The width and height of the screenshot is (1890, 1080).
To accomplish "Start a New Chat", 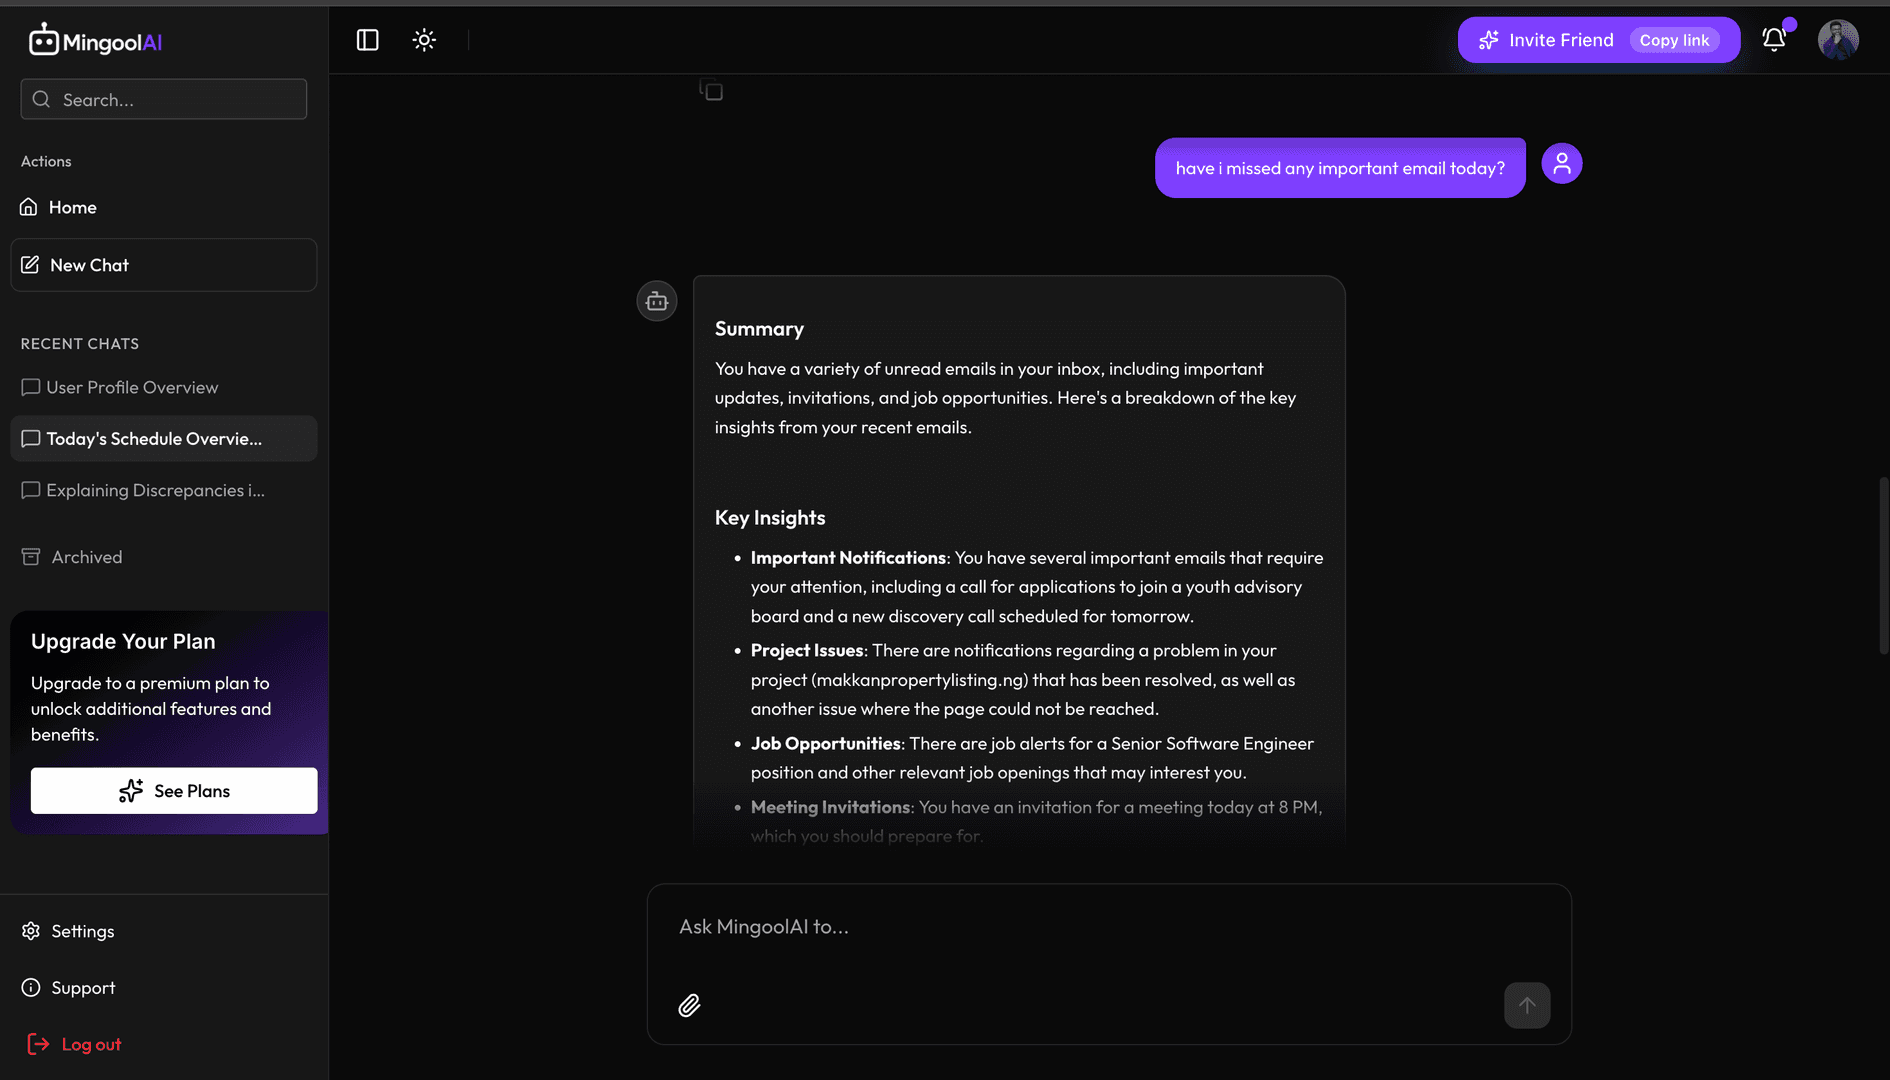I will tap(164, 265).
